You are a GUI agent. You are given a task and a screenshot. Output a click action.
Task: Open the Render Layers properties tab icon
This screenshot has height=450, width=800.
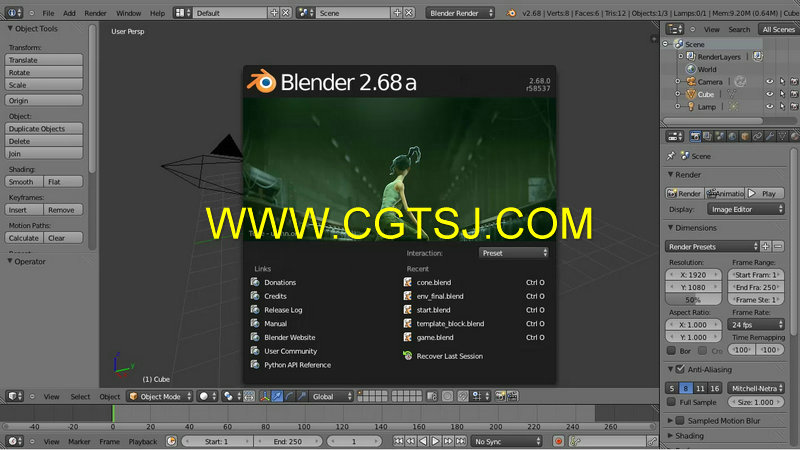click(x=708, y=136)
